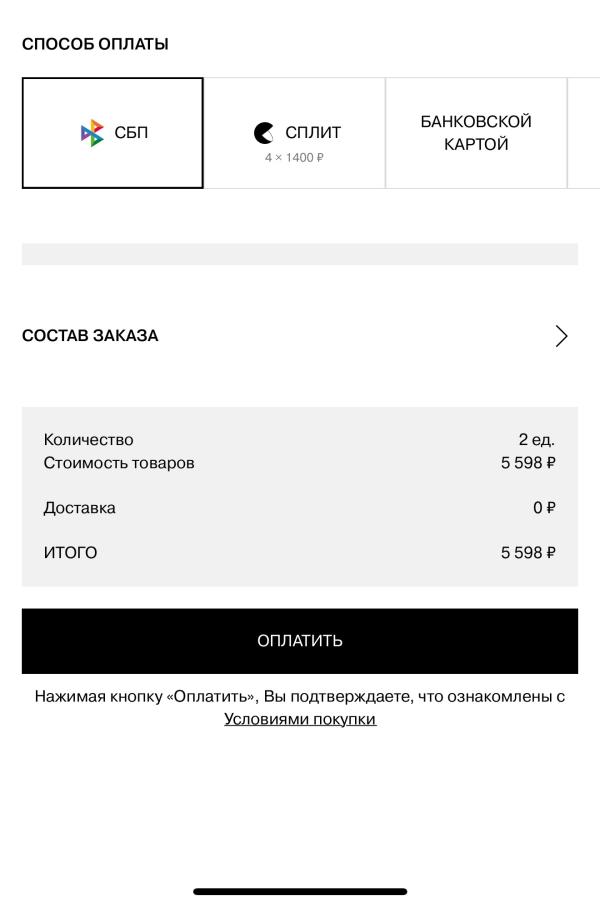The width and height of the screenshot is (600, 906).
Task: Tap the gray separator bar below payment methods
Action: (300, 254)
